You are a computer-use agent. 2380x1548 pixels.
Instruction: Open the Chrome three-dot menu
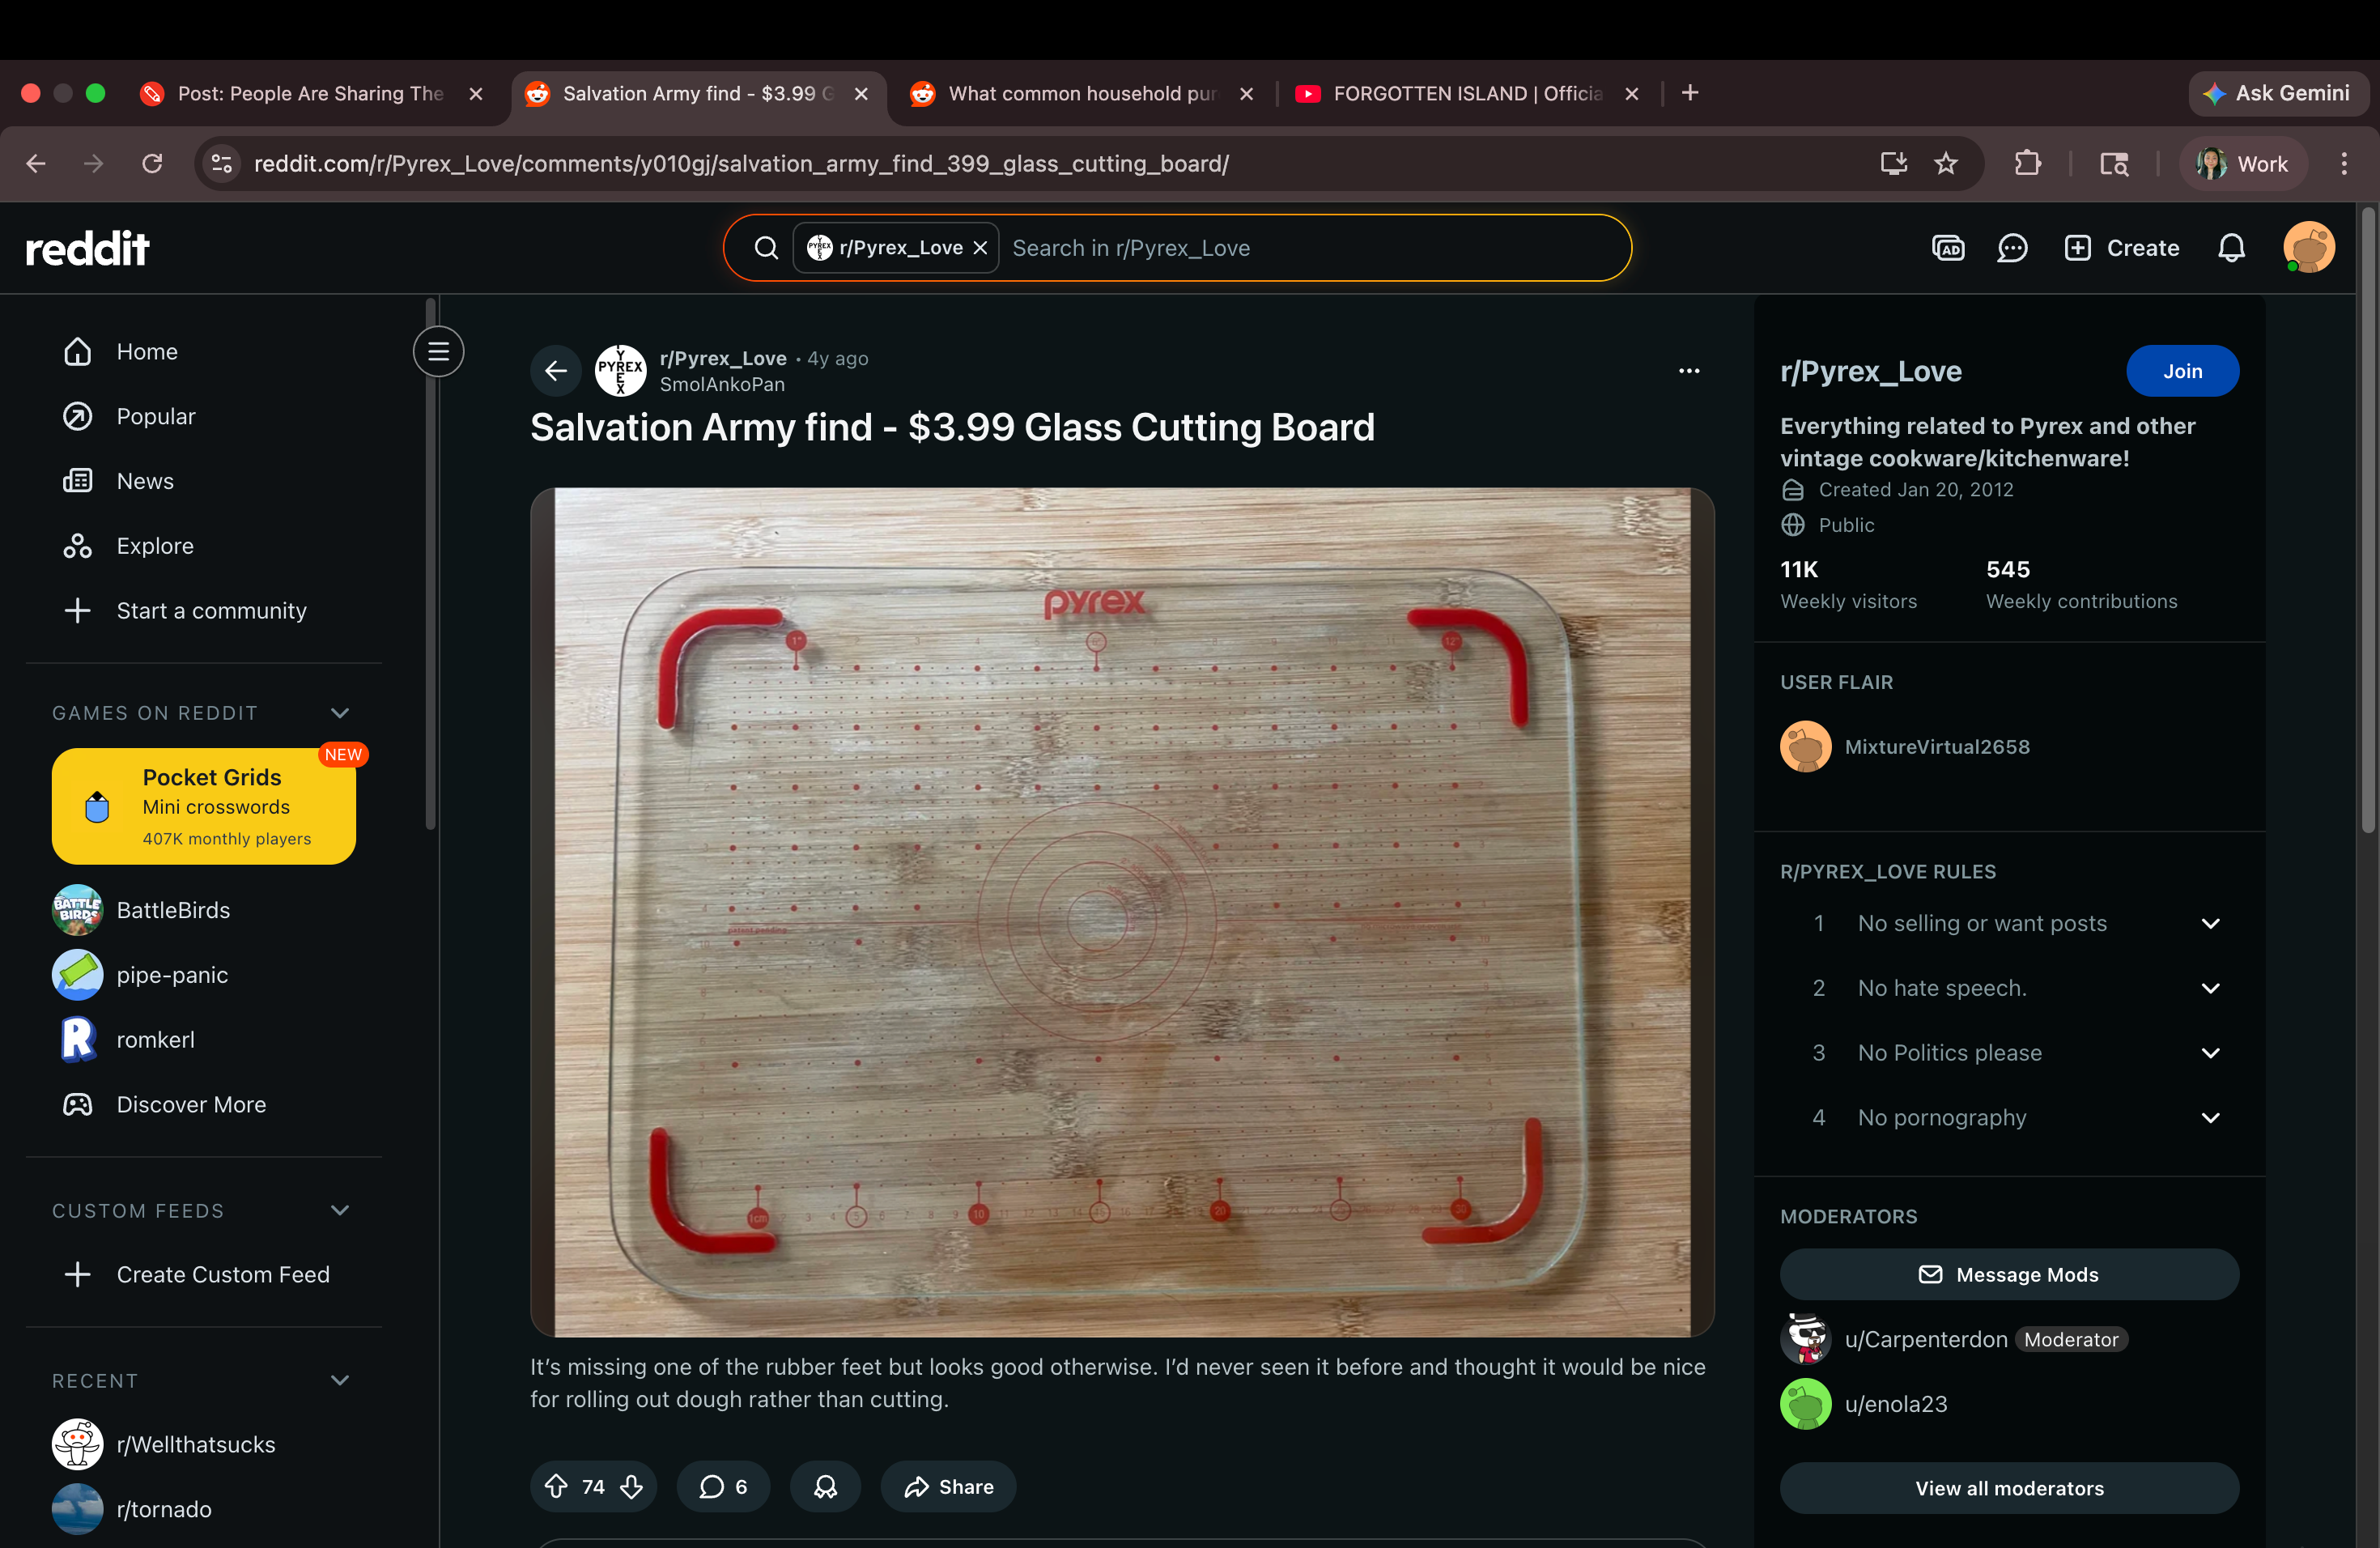pyautogui.click(x=2344, y=164)
